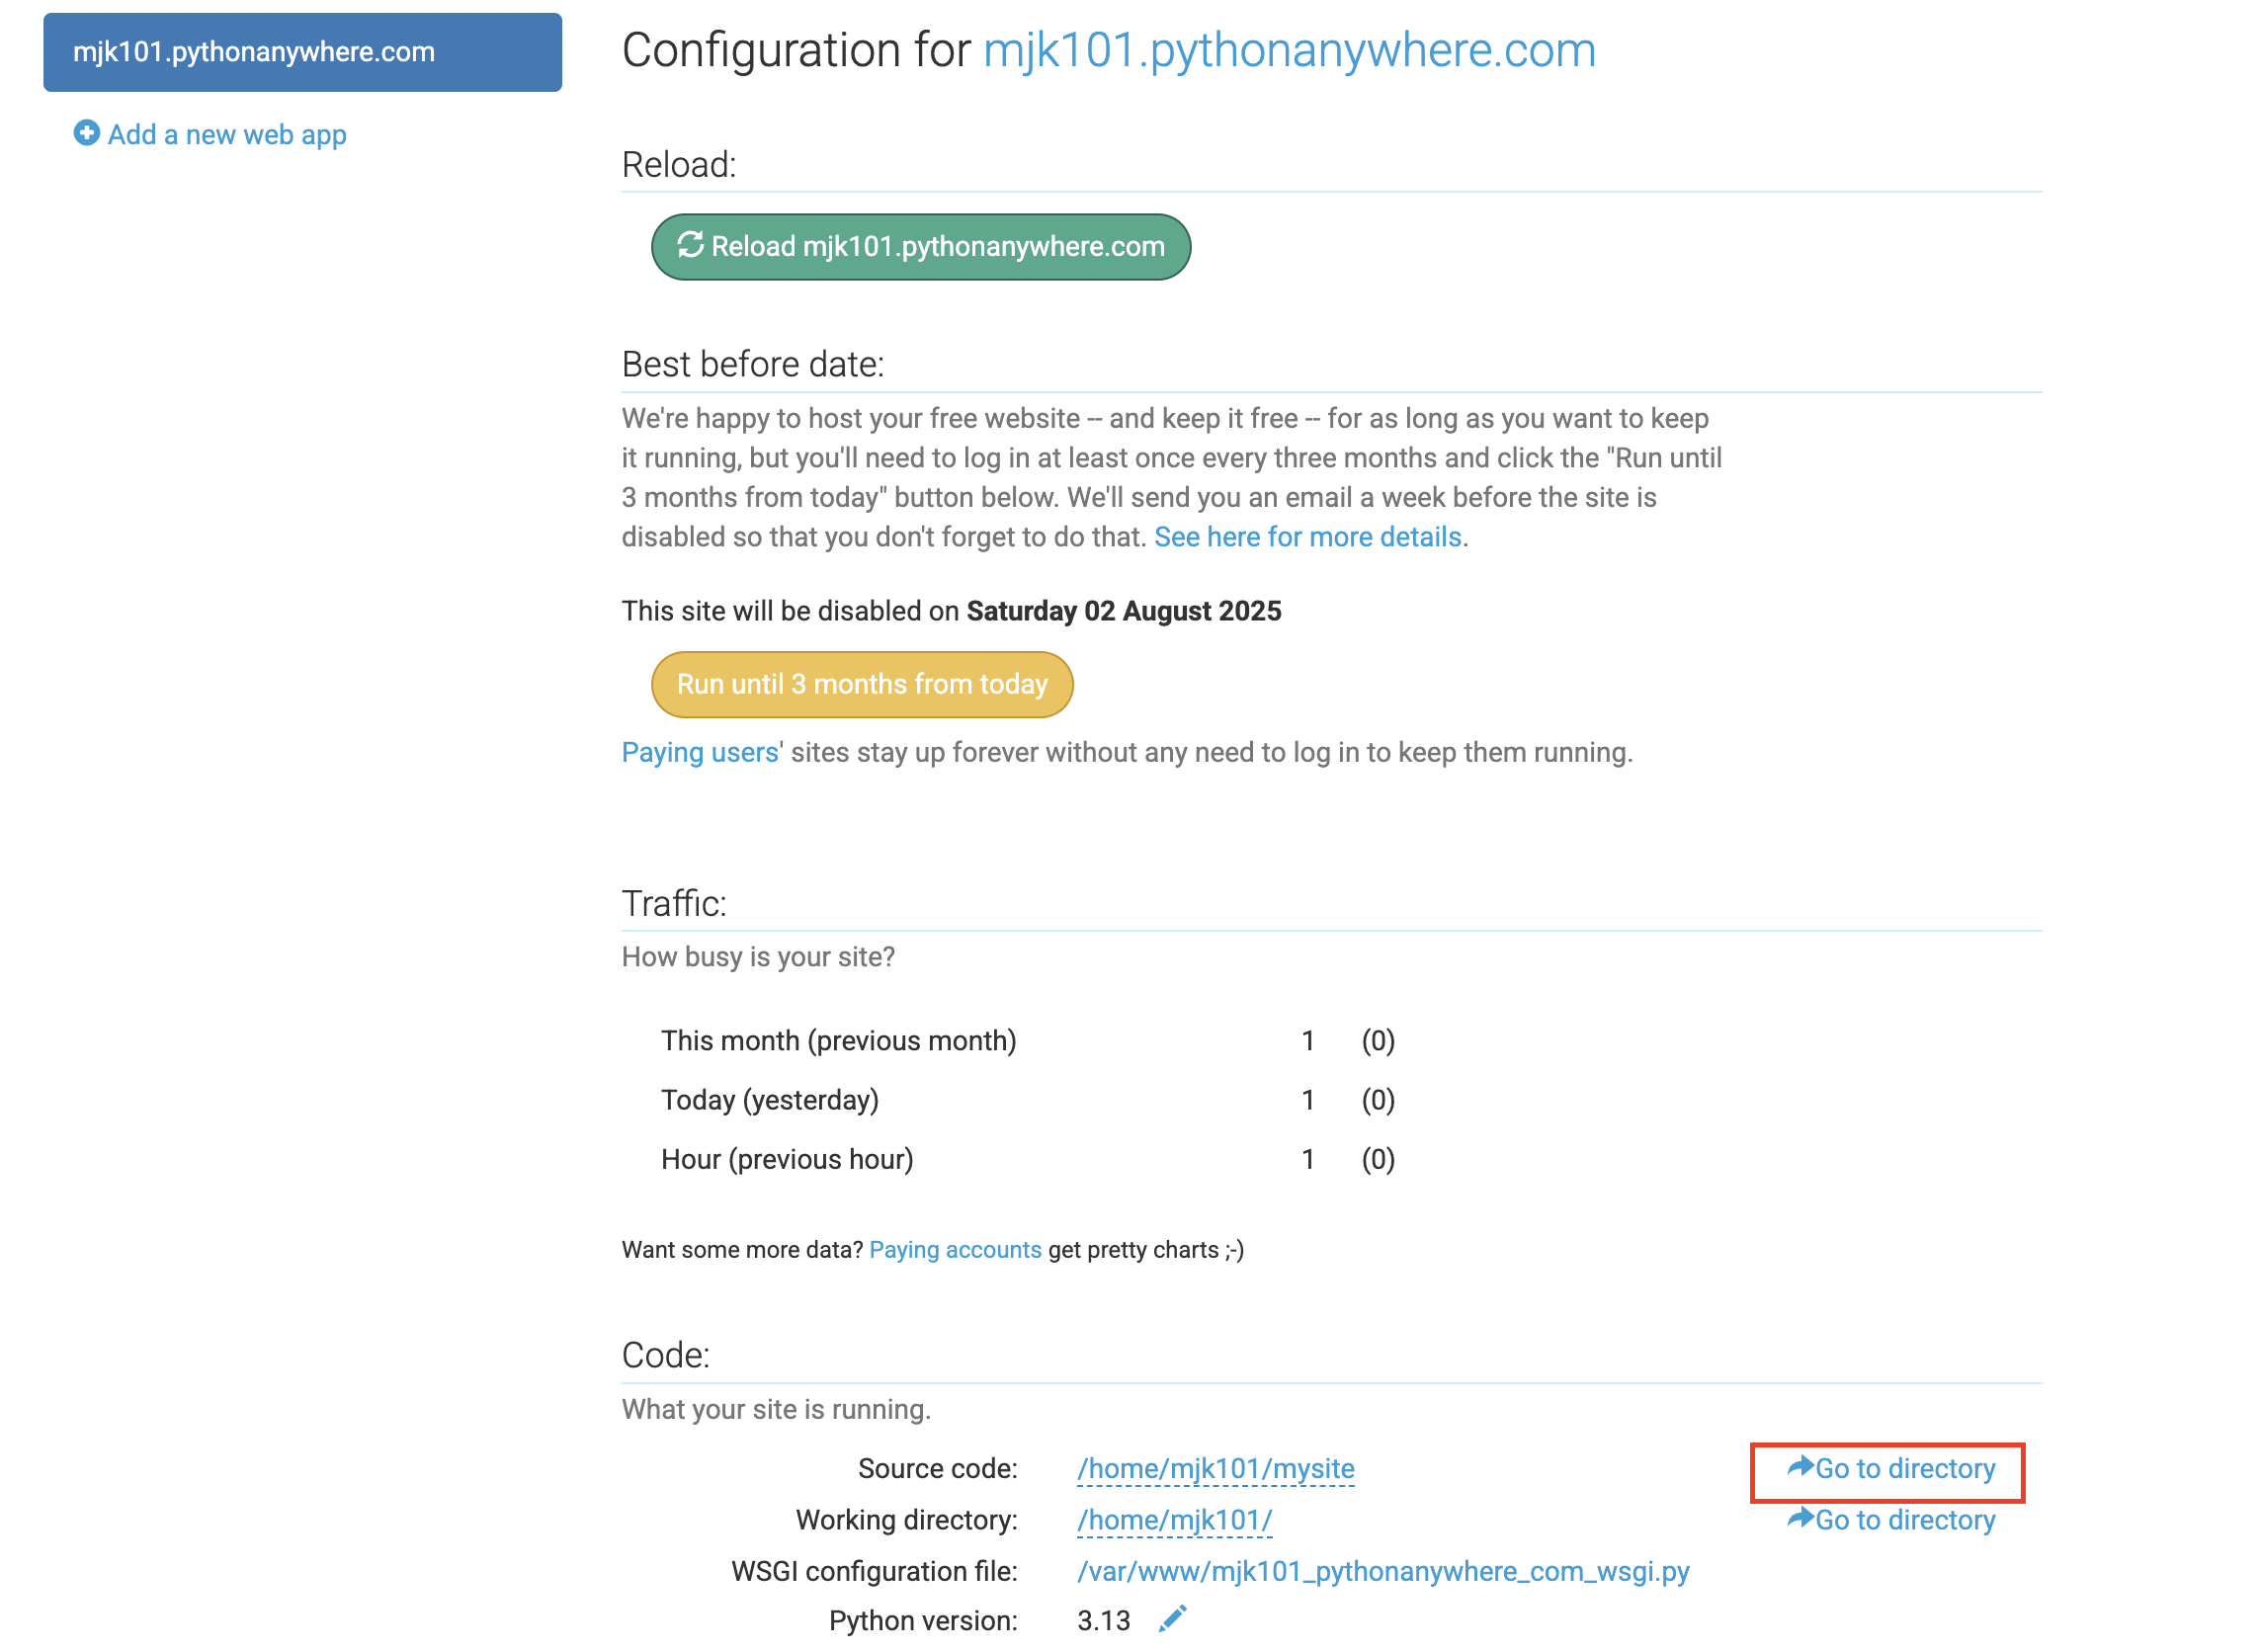Edit the /home/mjk101/ working directory path
Viewport: 2261px width, 1652px height.
pyautogui.click(x=1174, y=1521)
